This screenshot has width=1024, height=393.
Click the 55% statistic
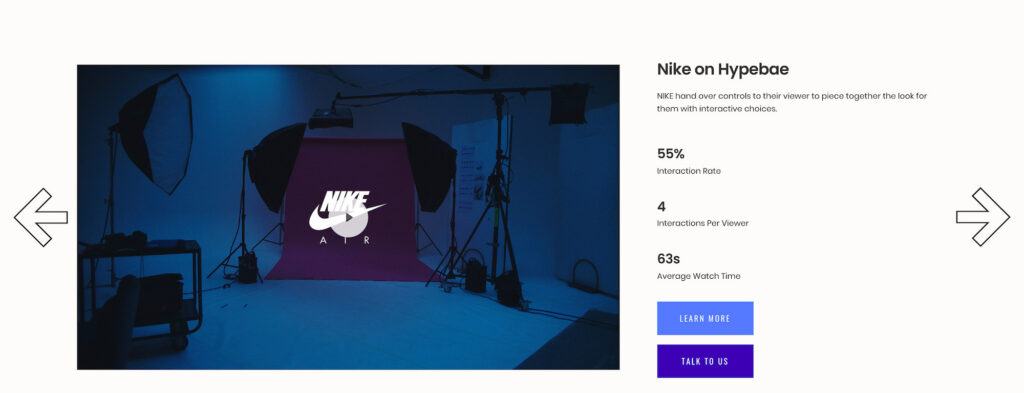click(x=671, y=154)
